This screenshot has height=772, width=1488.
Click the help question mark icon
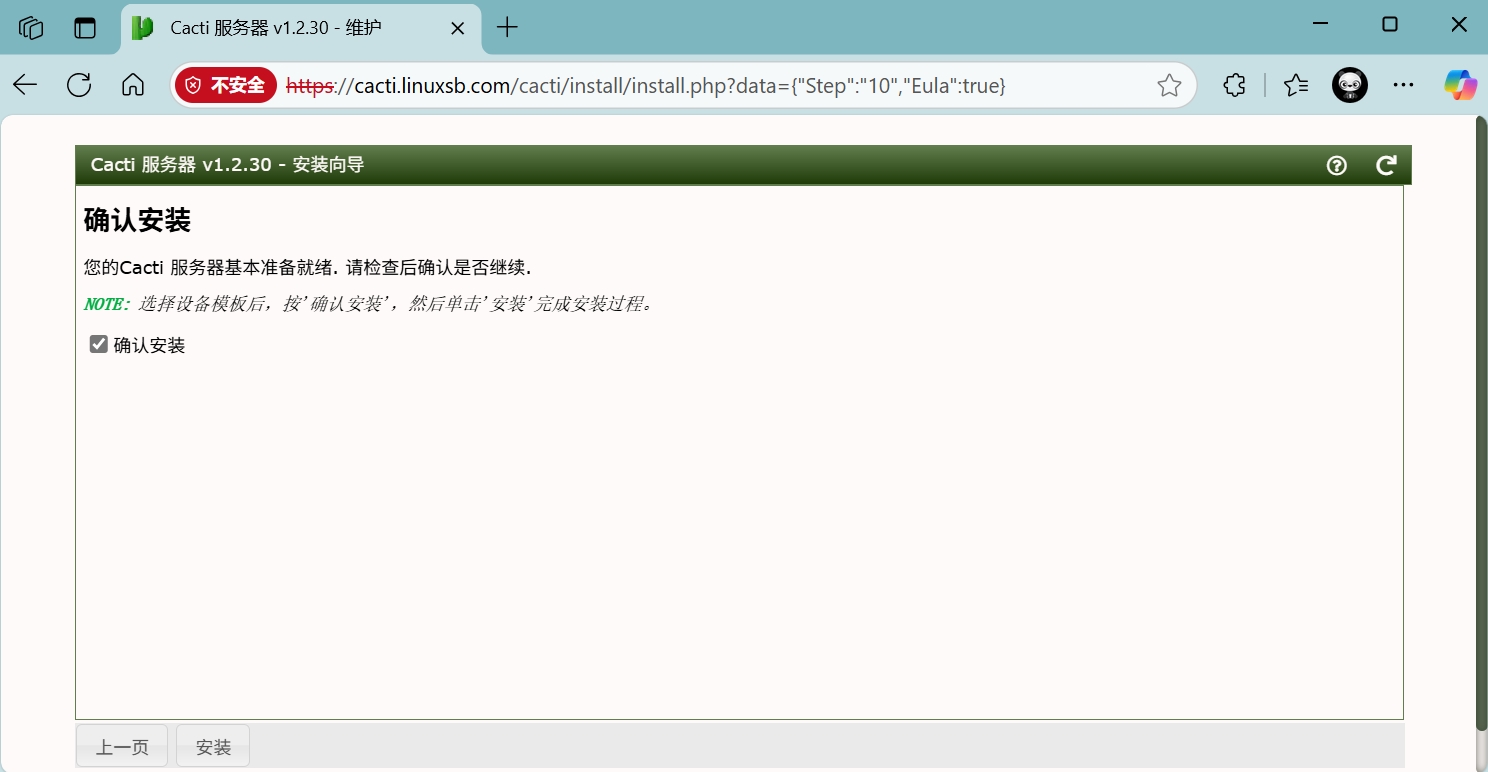[1336, 166]
